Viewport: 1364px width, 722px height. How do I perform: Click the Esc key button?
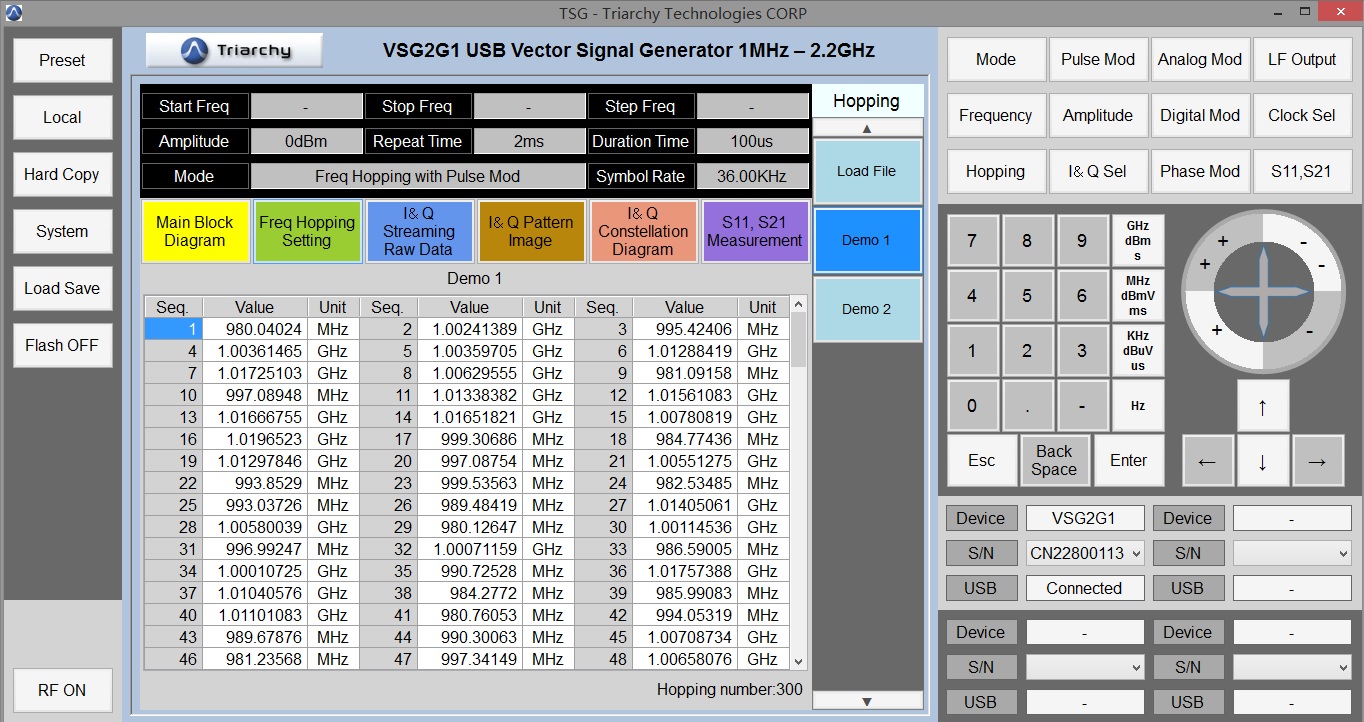pos(982,461)
